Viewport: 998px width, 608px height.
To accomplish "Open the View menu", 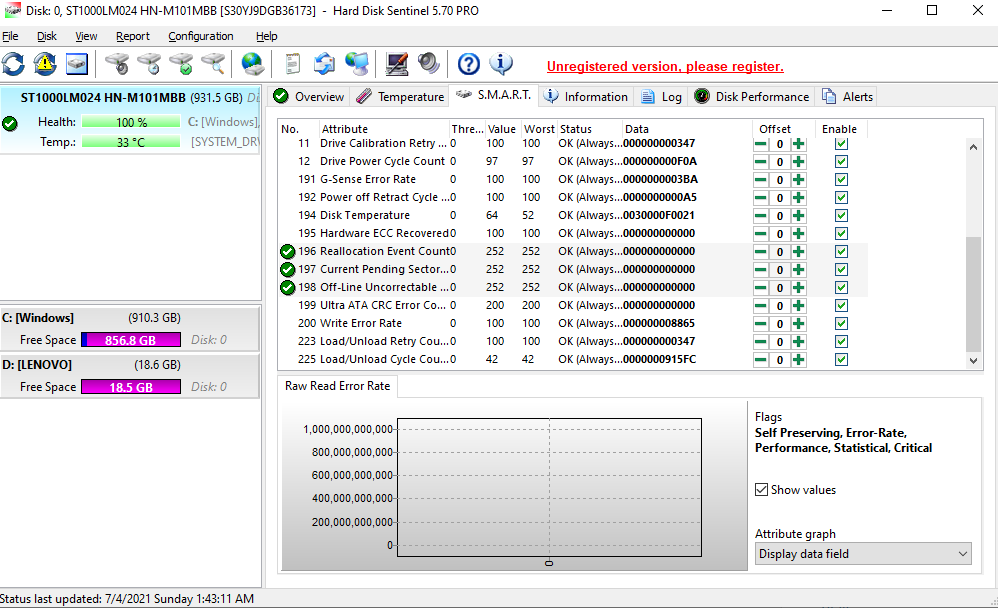I will (x=86, y=36).
